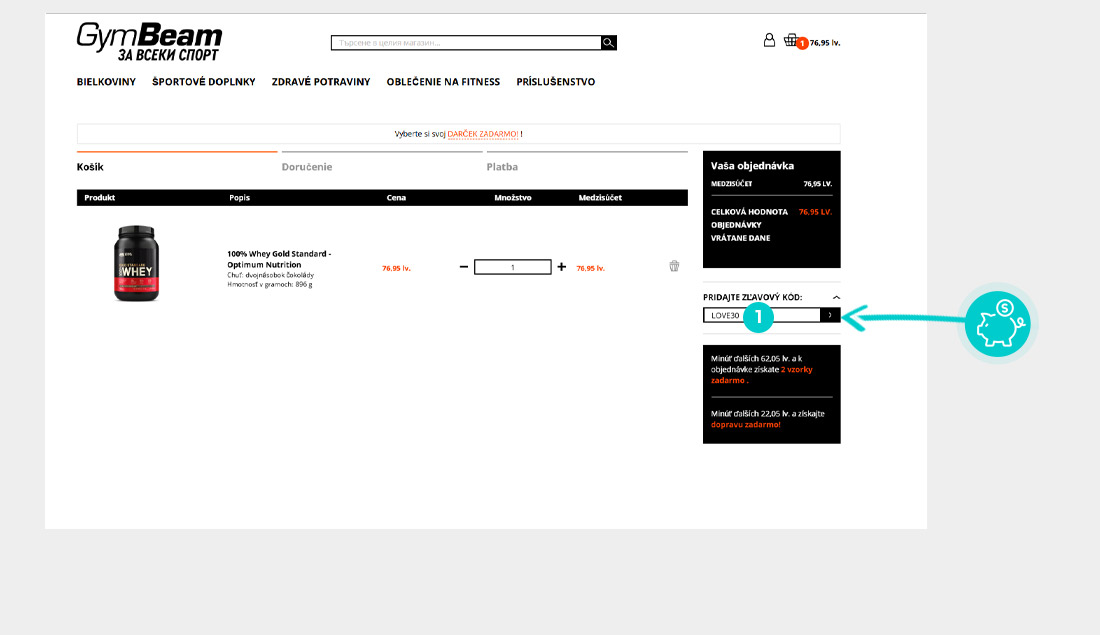Click the Cena column header
1100x635 pixels.
point(396,198)
